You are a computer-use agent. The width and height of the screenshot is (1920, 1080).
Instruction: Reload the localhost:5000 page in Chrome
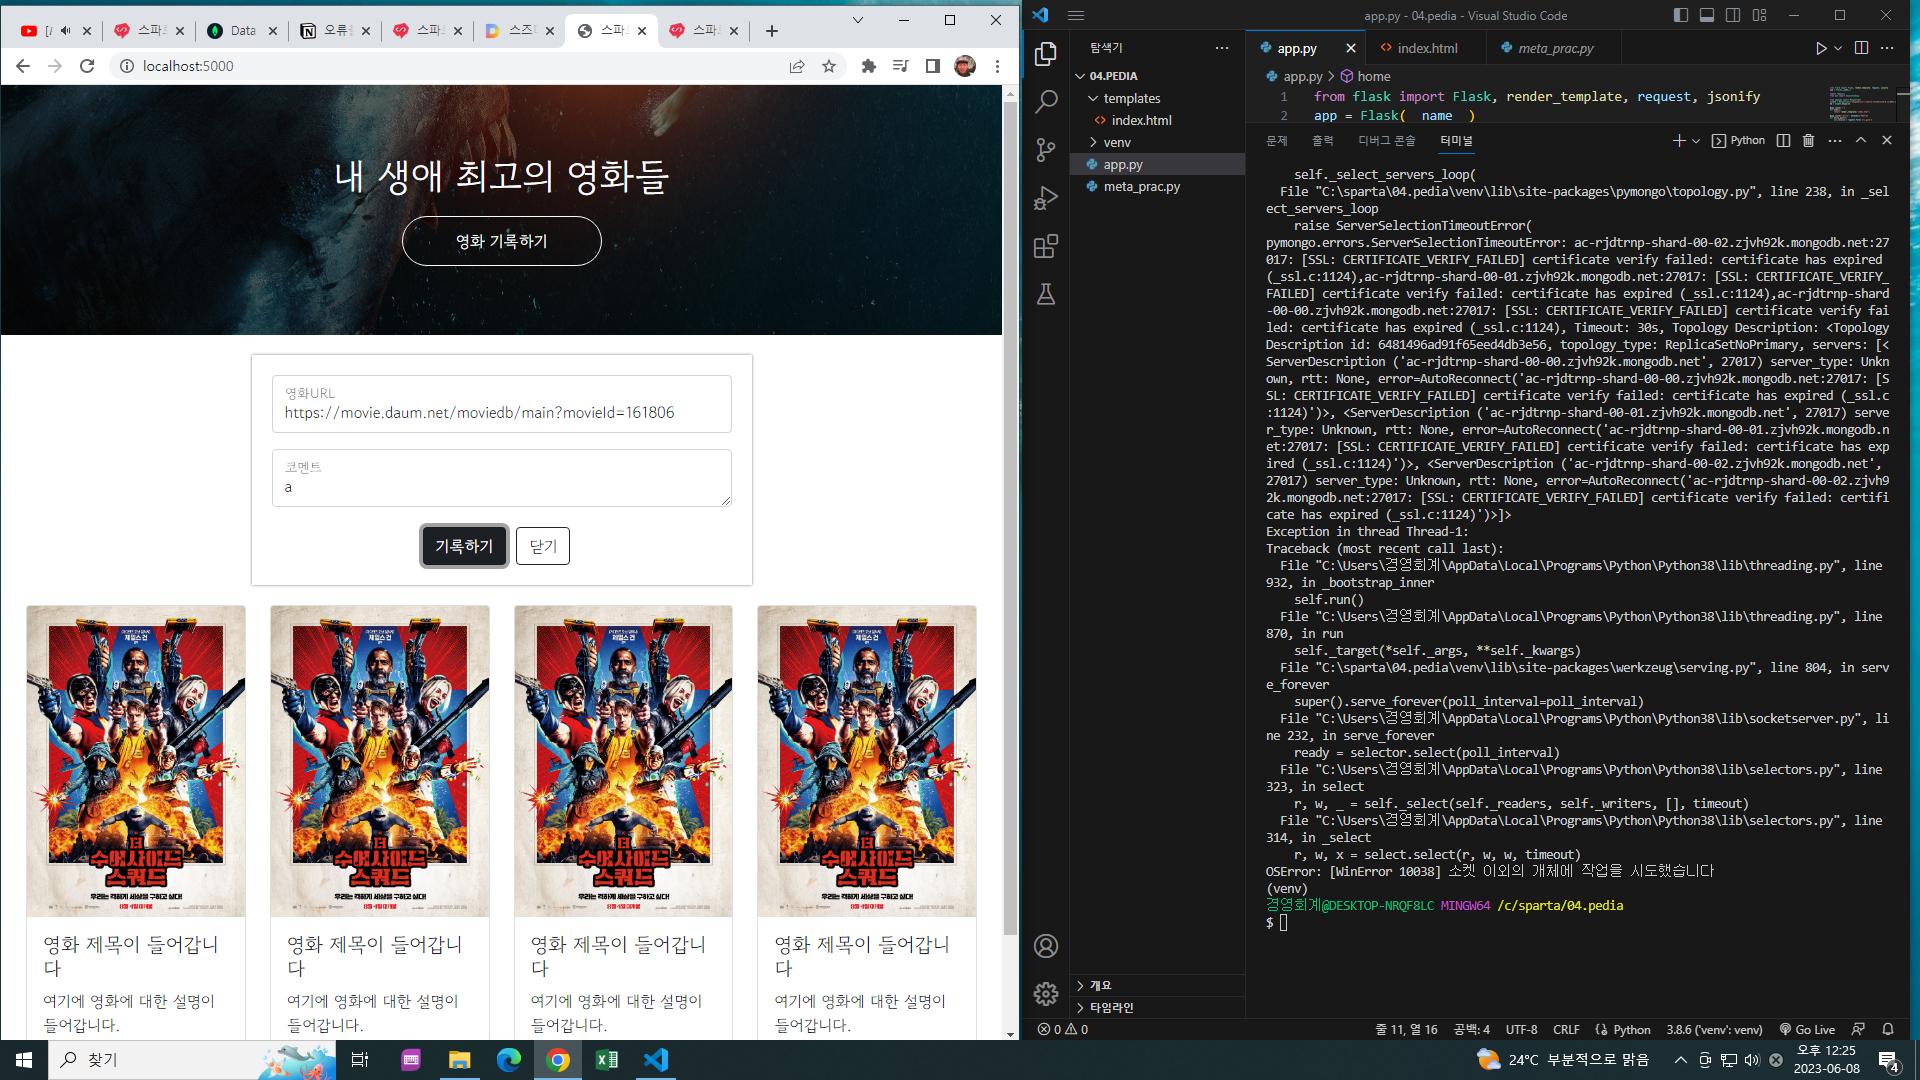[x=87, y=66]
